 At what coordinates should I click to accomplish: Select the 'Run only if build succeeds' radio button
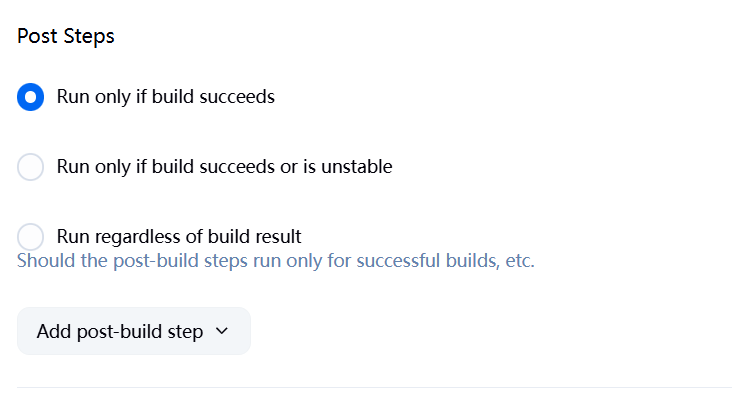click(x=31, y=97)
